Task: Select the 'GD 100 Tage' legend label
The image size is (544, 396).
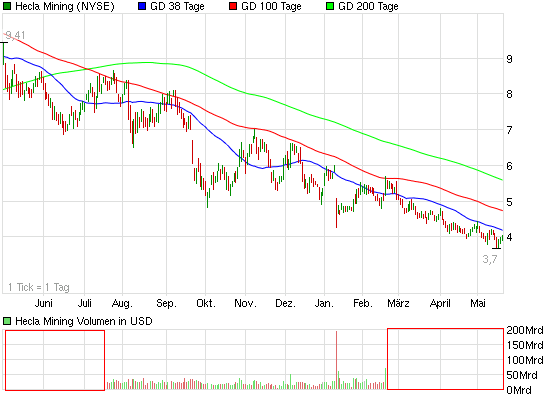Action: click(271, 6)
